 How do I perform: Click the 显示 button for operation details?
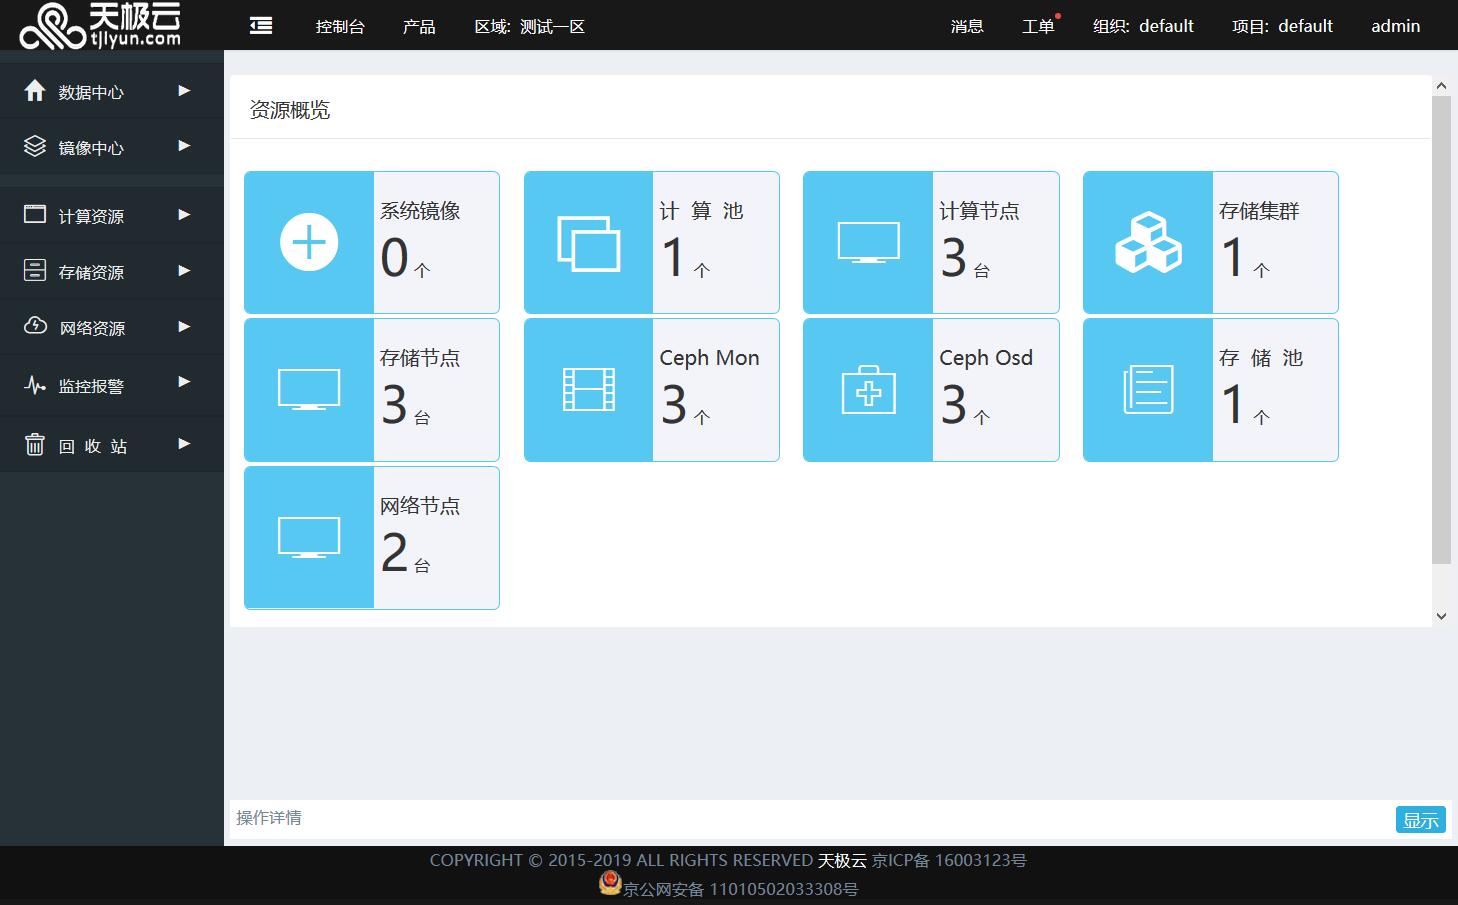click(1420, 820)
